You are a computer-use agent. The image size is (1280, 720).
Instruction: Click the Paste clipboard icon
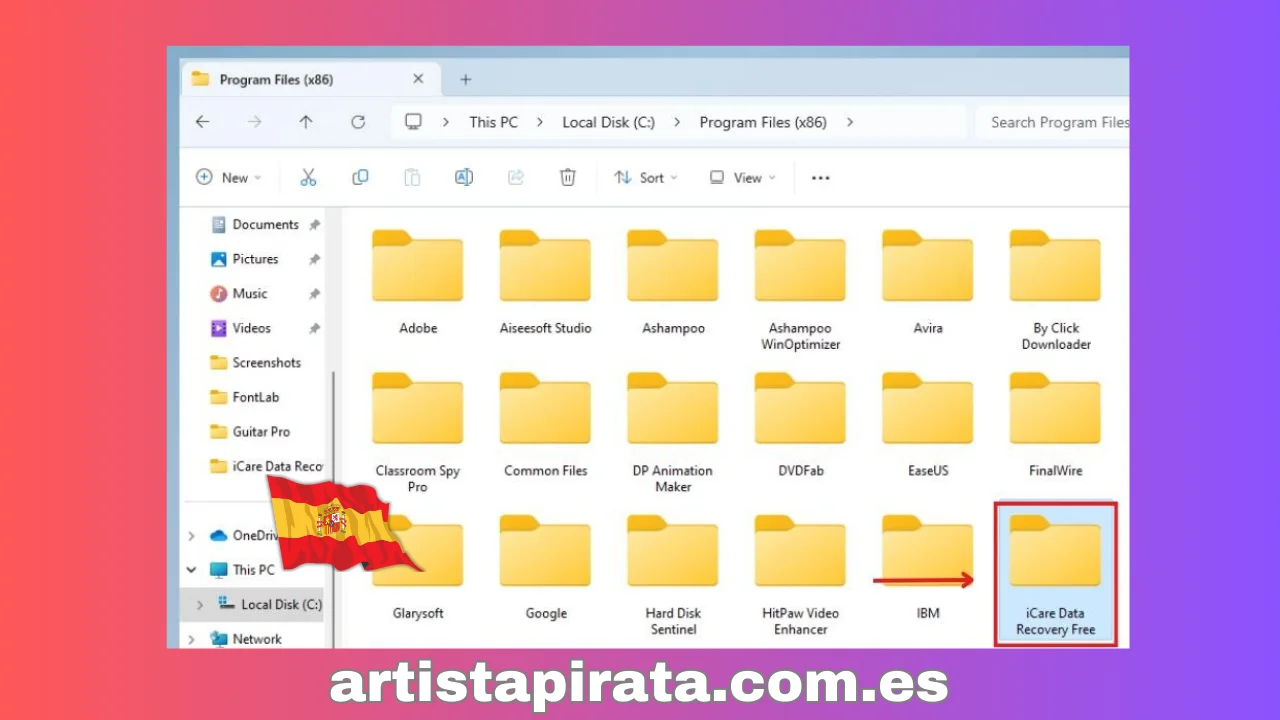tap(412, 177)
